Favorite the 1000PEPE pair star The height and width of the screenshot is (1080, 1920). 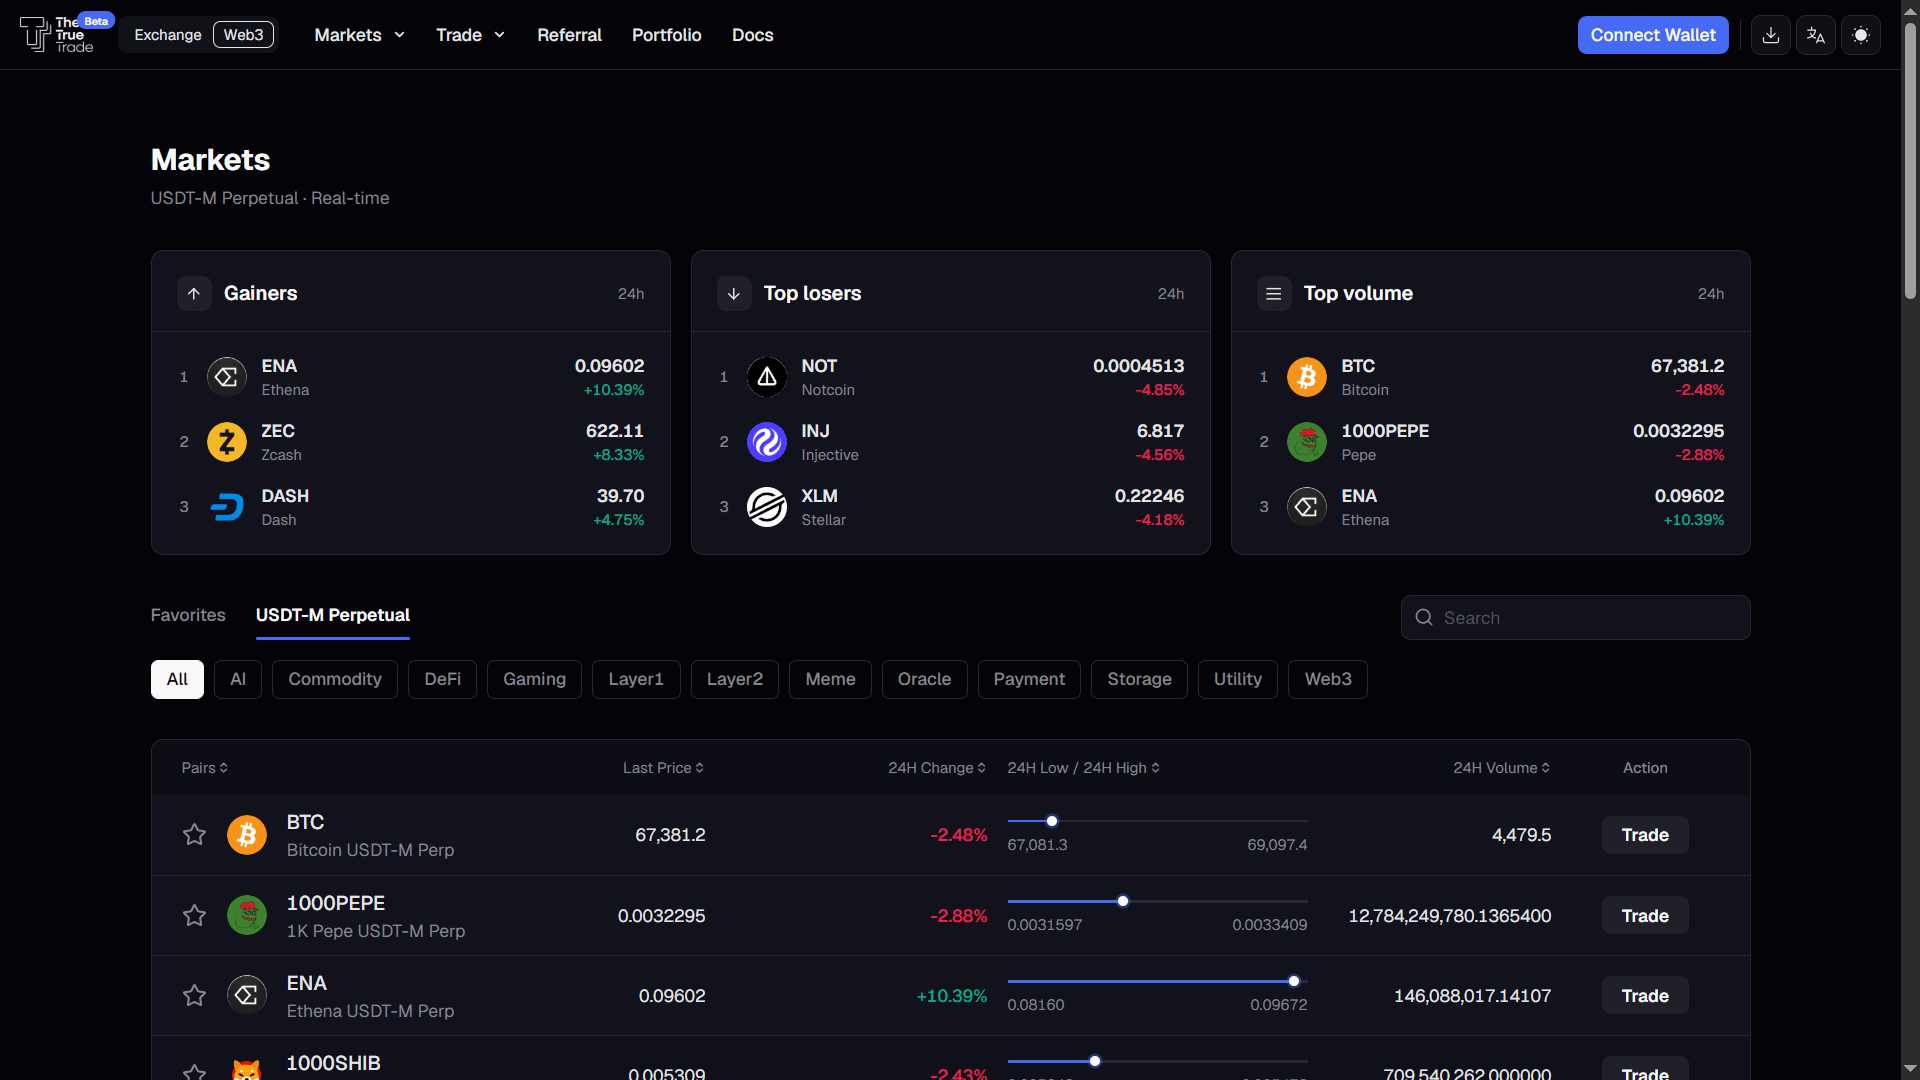(x=194, y=915)
